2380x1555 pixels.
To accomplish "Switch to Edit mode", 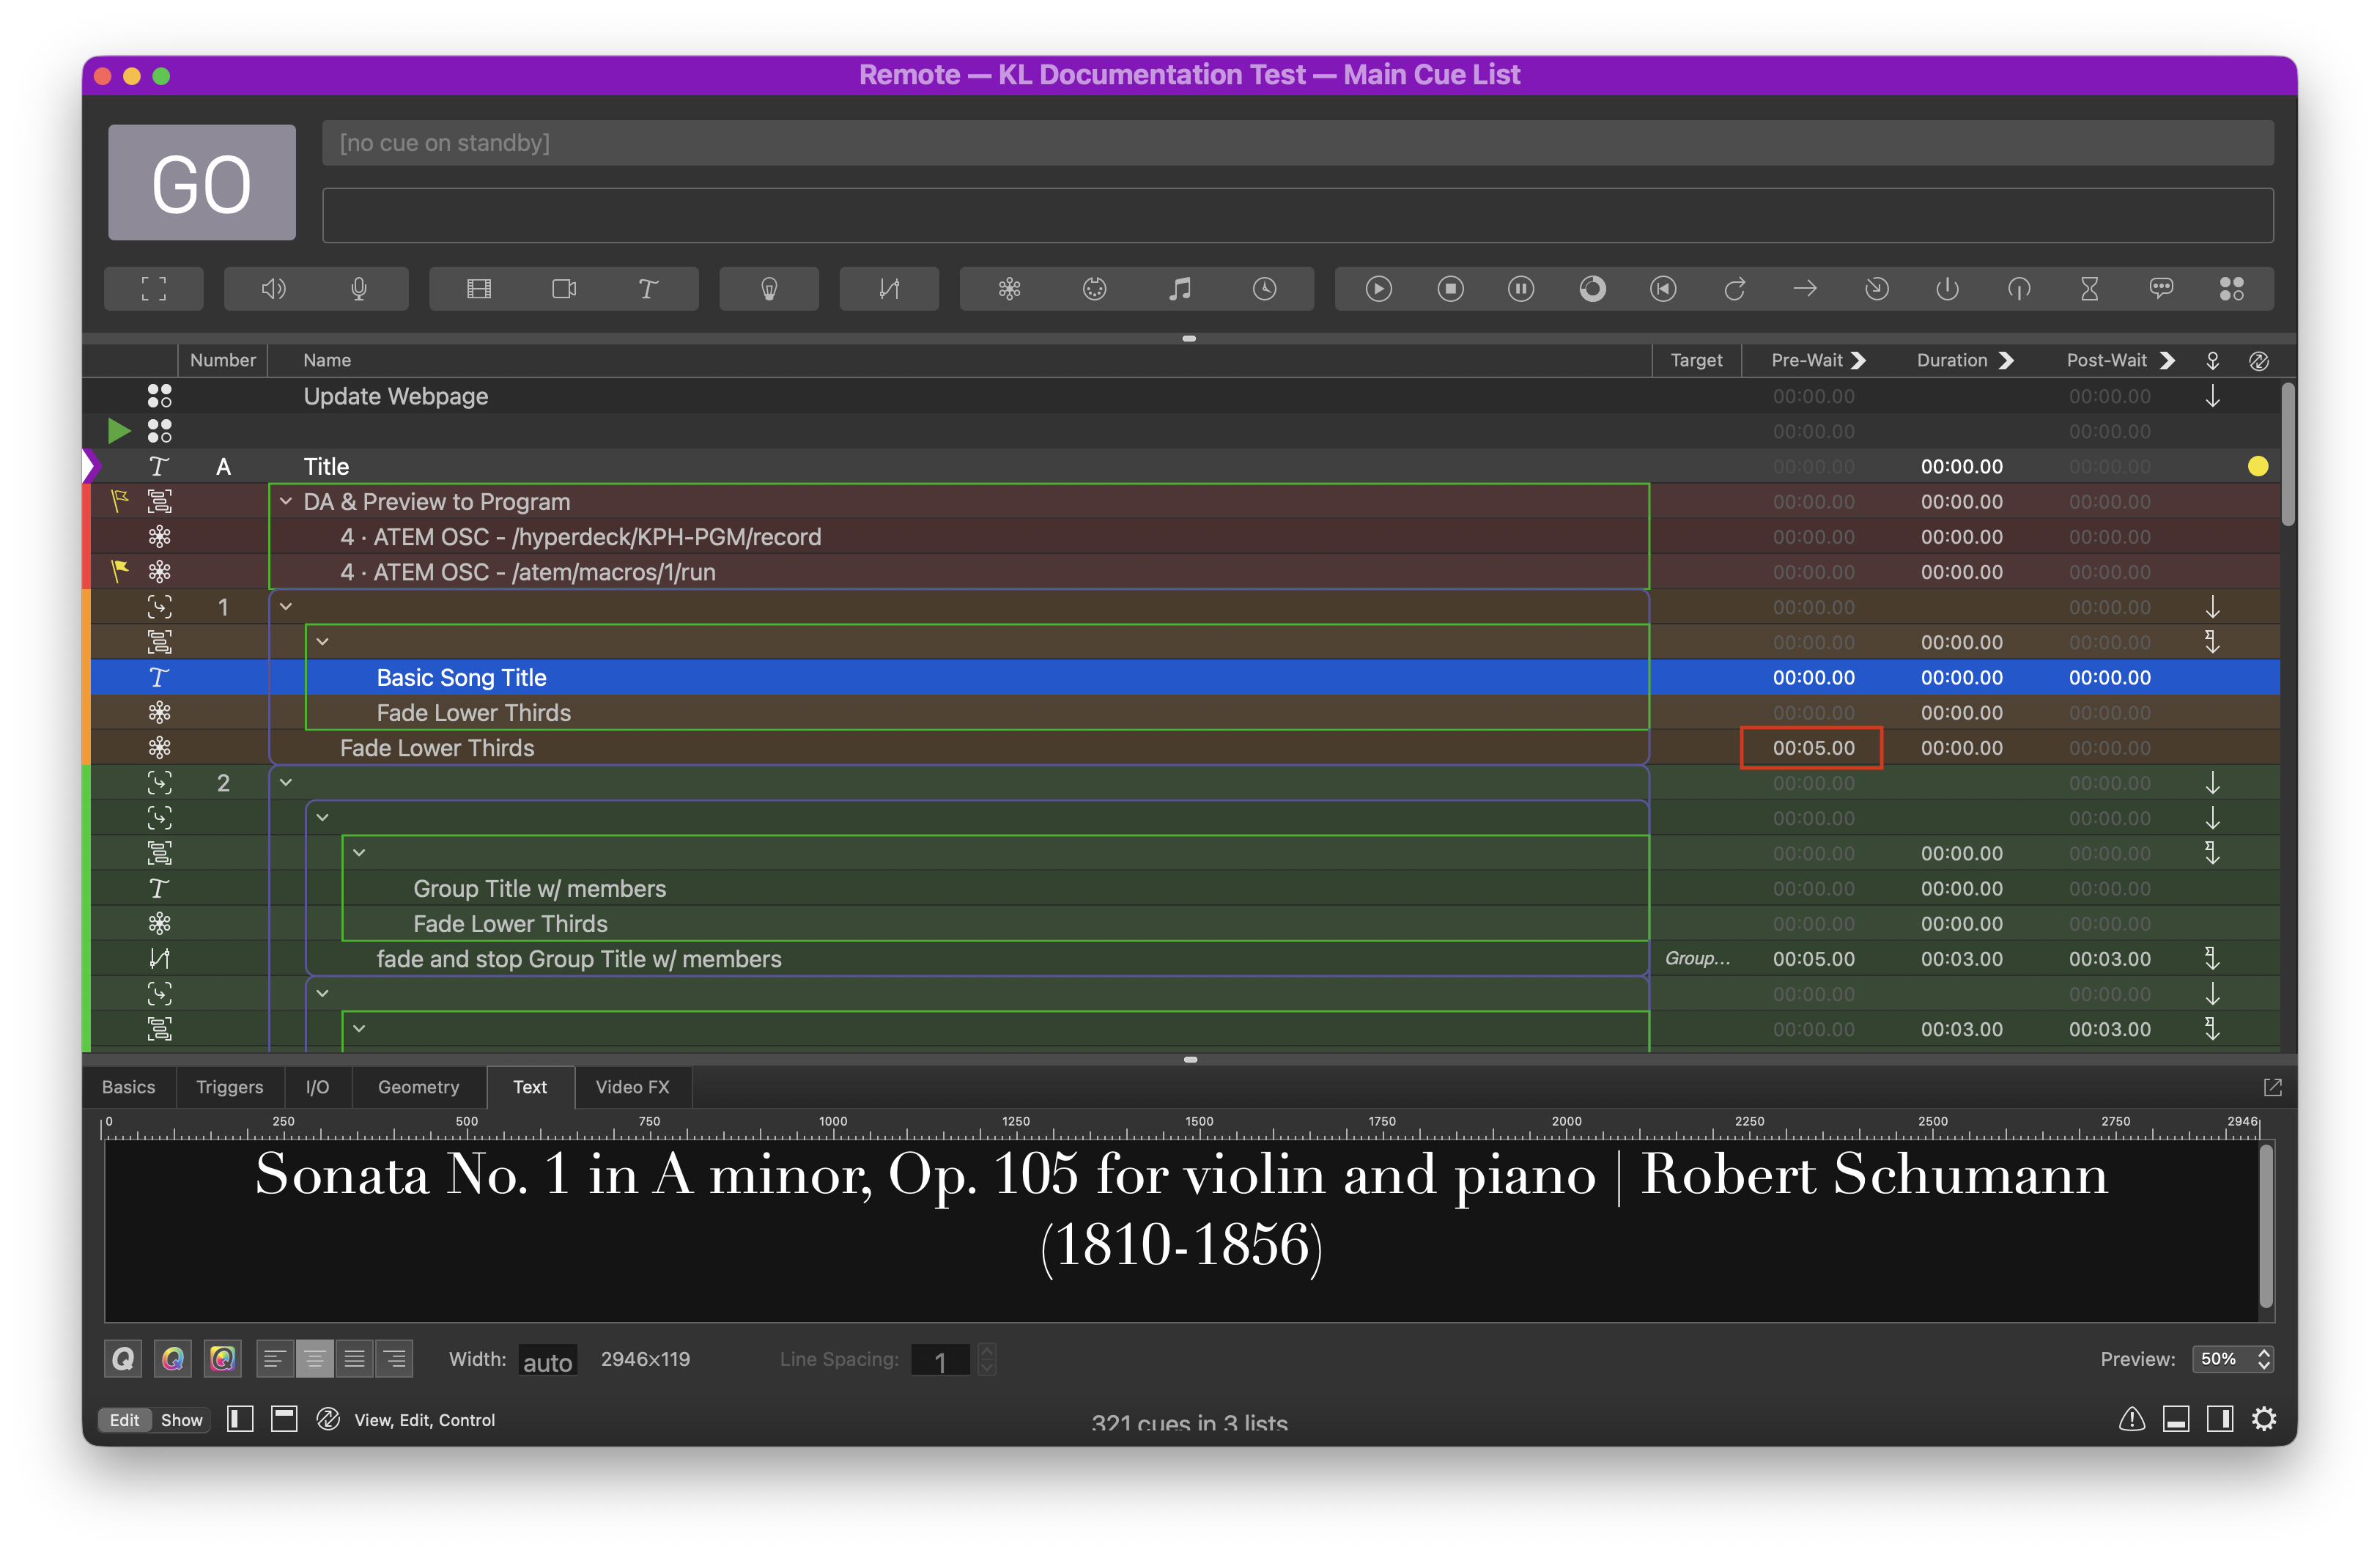I will (124, 1420).
